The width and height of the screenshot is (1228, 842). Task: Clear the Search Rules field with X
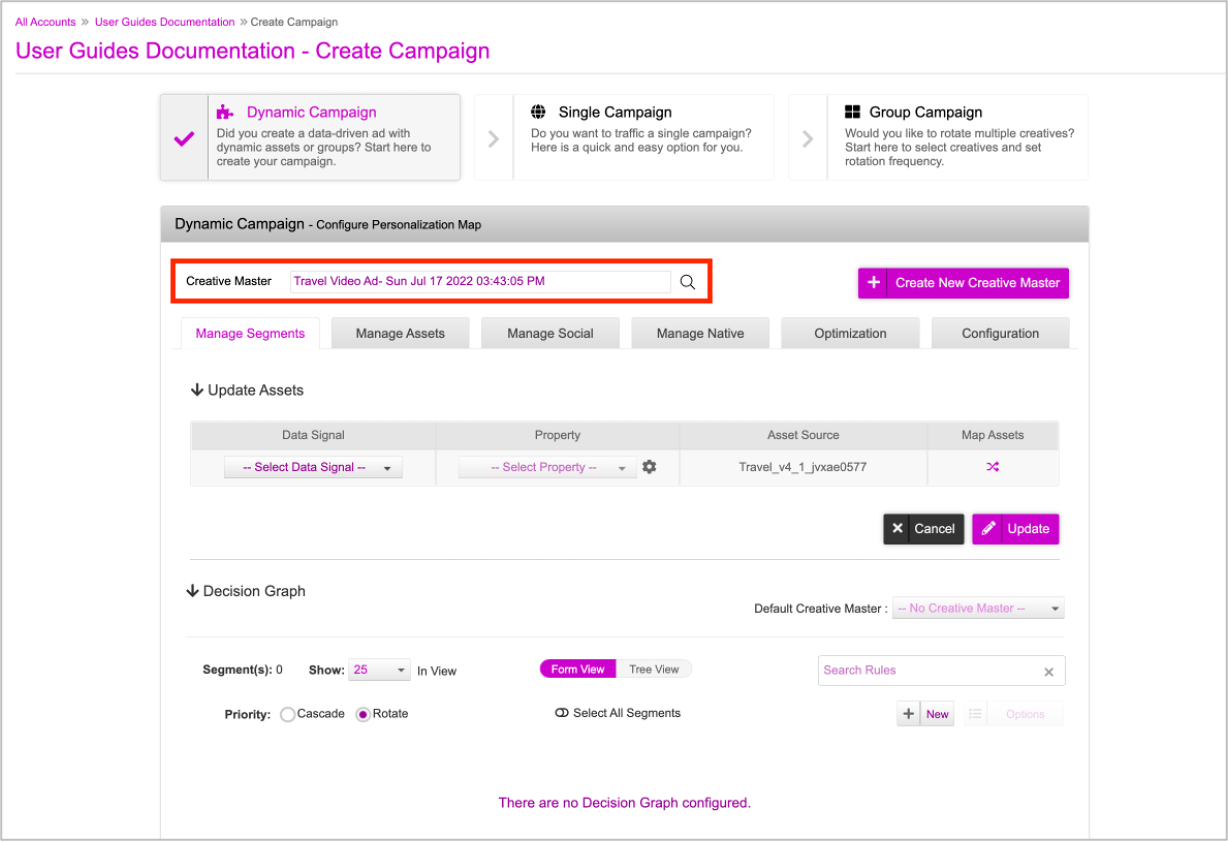[x=1049, y=672]
